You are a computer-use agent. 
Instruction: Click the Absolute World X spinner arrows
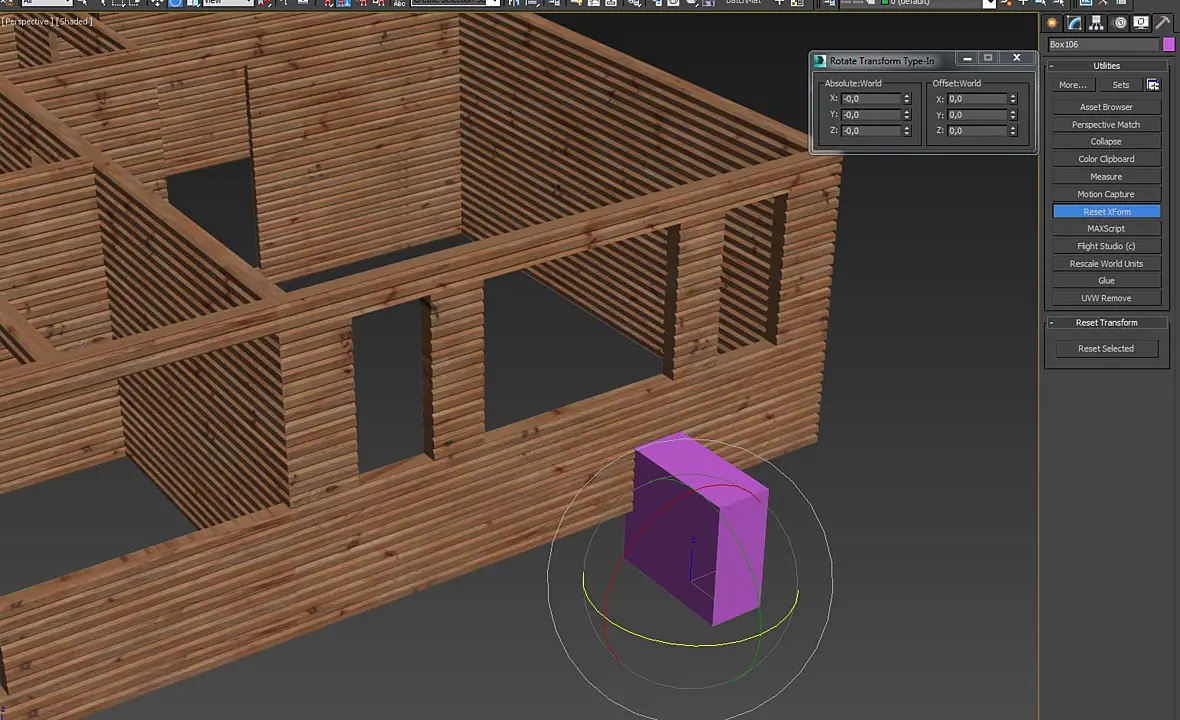[907, 99]
